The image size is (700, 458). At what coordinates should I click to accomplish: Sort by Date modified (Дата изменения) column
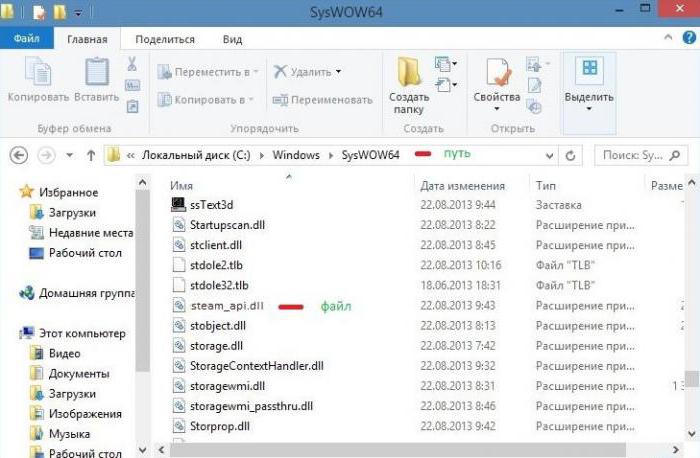(462, 186)
